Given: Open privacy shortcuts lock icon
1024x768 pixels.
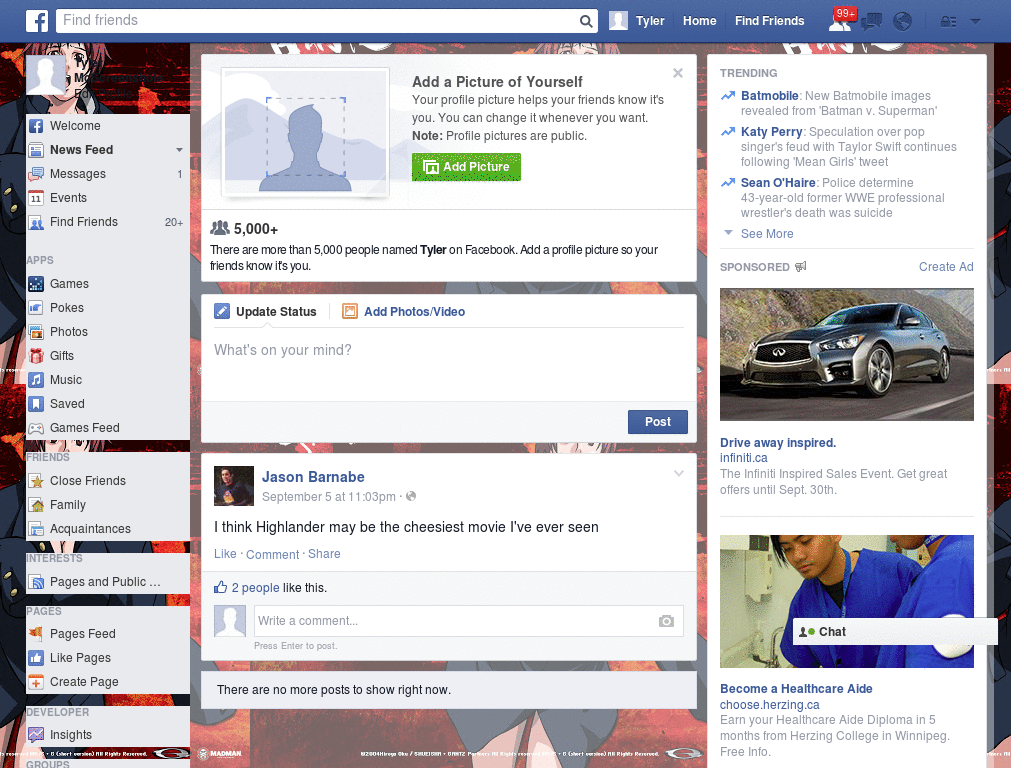Looking at the screenshot, I should tap(948, 22).
